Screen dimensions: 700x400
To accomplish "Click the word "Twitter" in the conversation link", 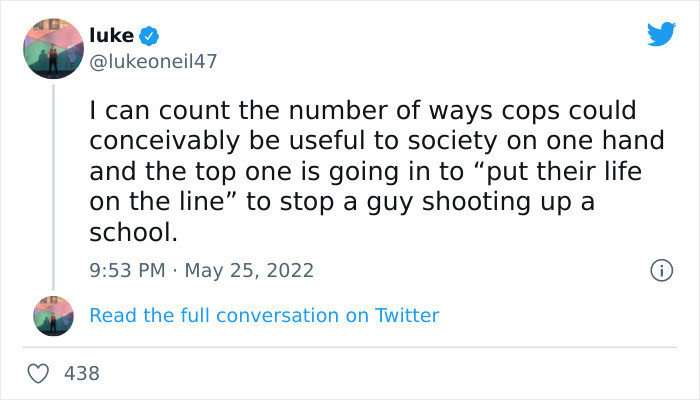I will (x=406, y=315).
